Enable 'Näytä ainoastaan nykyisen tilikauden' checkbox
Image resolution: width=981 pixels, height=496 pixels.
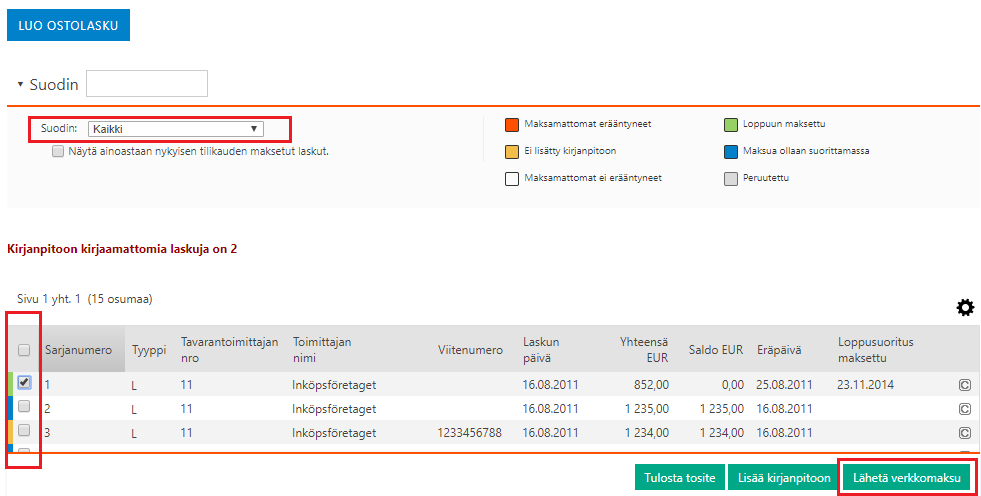[x=58, y=152]
